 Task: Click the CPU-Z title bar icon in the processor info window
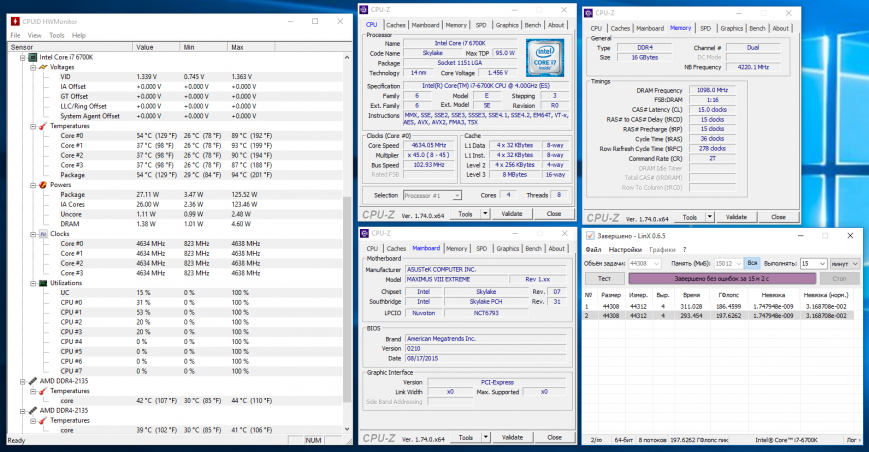(364, 9)
